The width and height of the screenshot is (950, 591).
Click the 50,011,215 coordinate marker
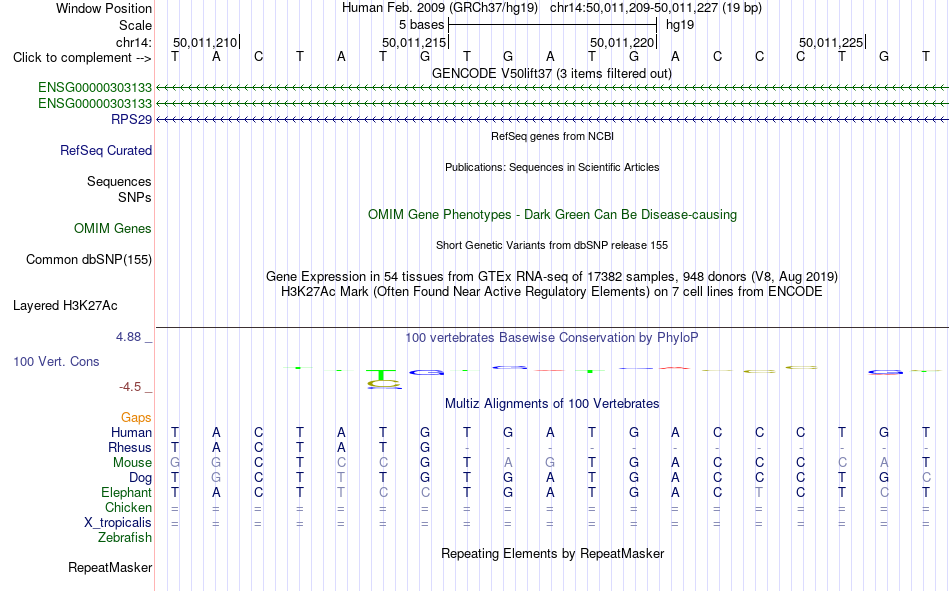(414, 42)
